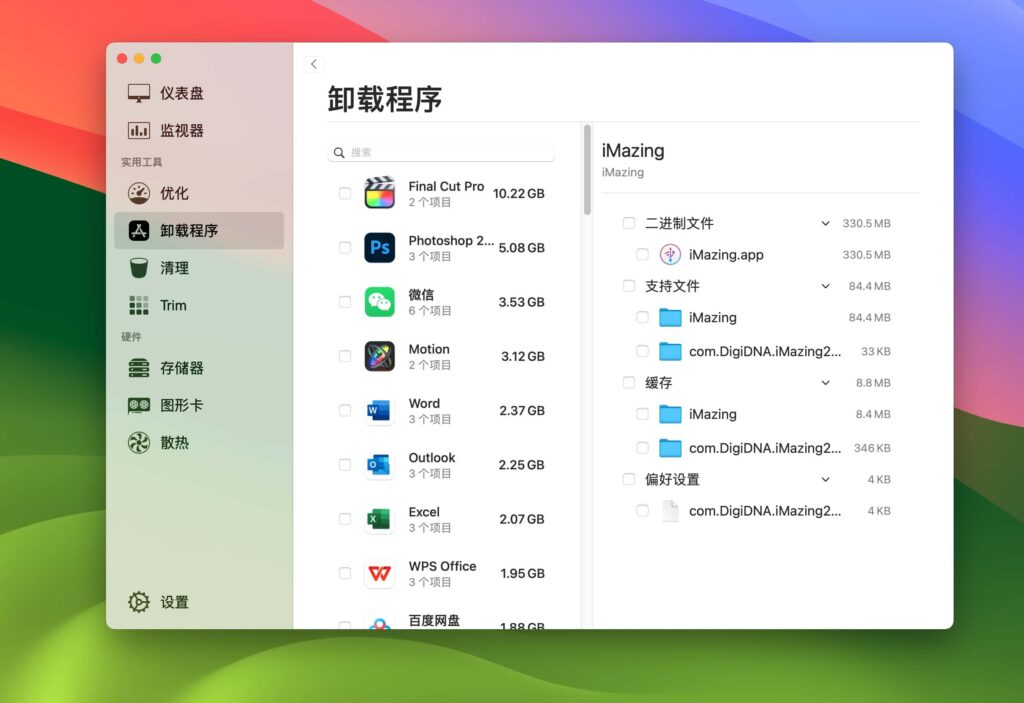Select the Photoshop app entry
The width and height of the screenshot is (1024, 703).
[445, 247]
